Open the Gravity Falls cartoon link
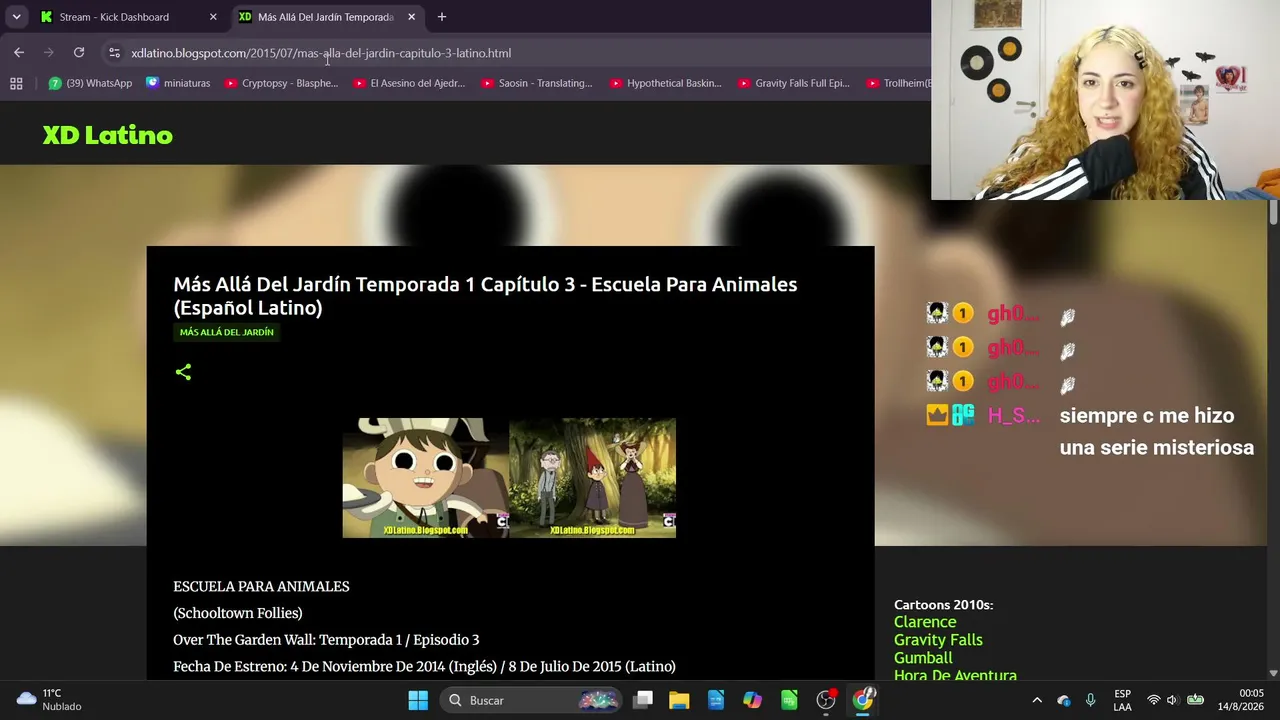 938,640
